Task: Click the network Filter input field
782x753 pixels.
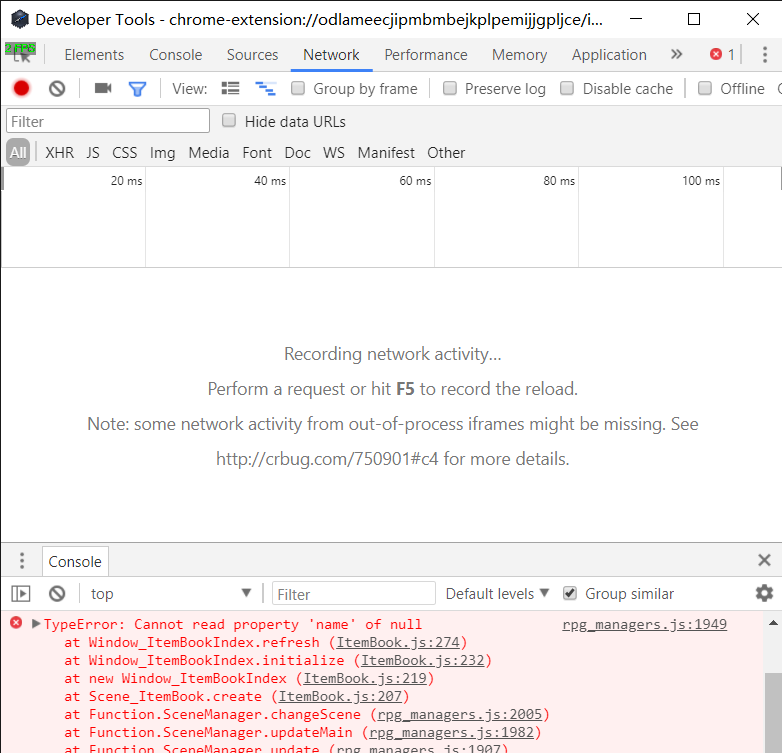Action: click(x=108, y=121)
